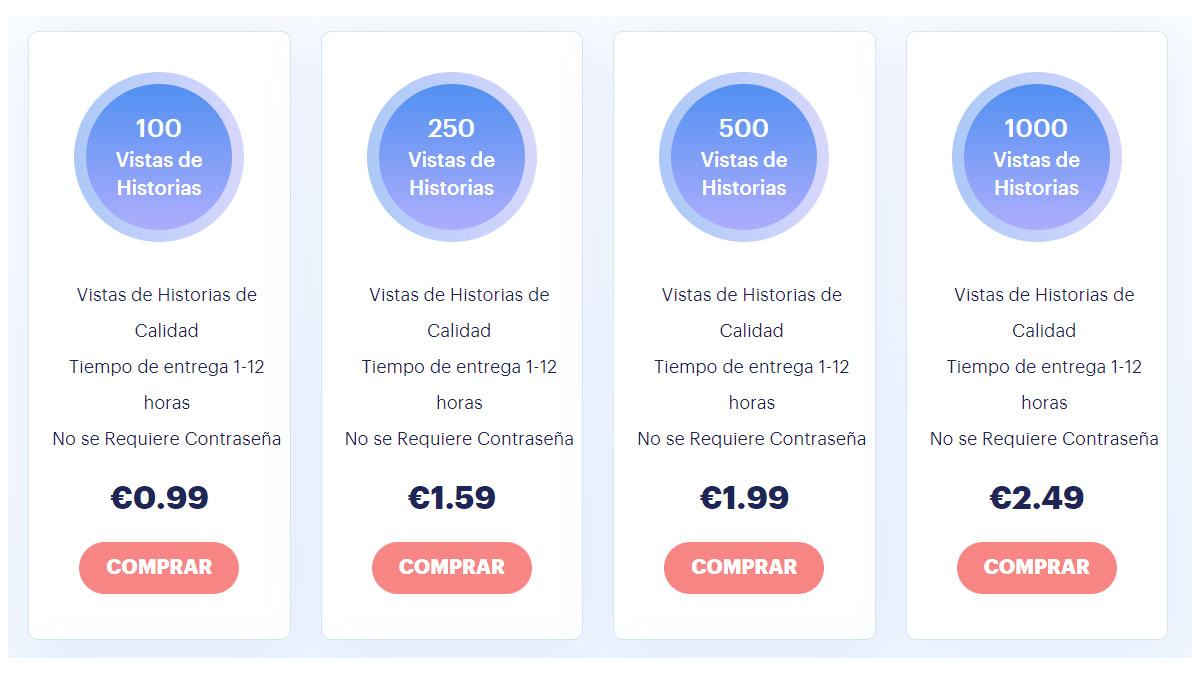Select the 500 Vistas de Historias circle badge
This screenshot has width=1200, height=675.
coord(744,157)
